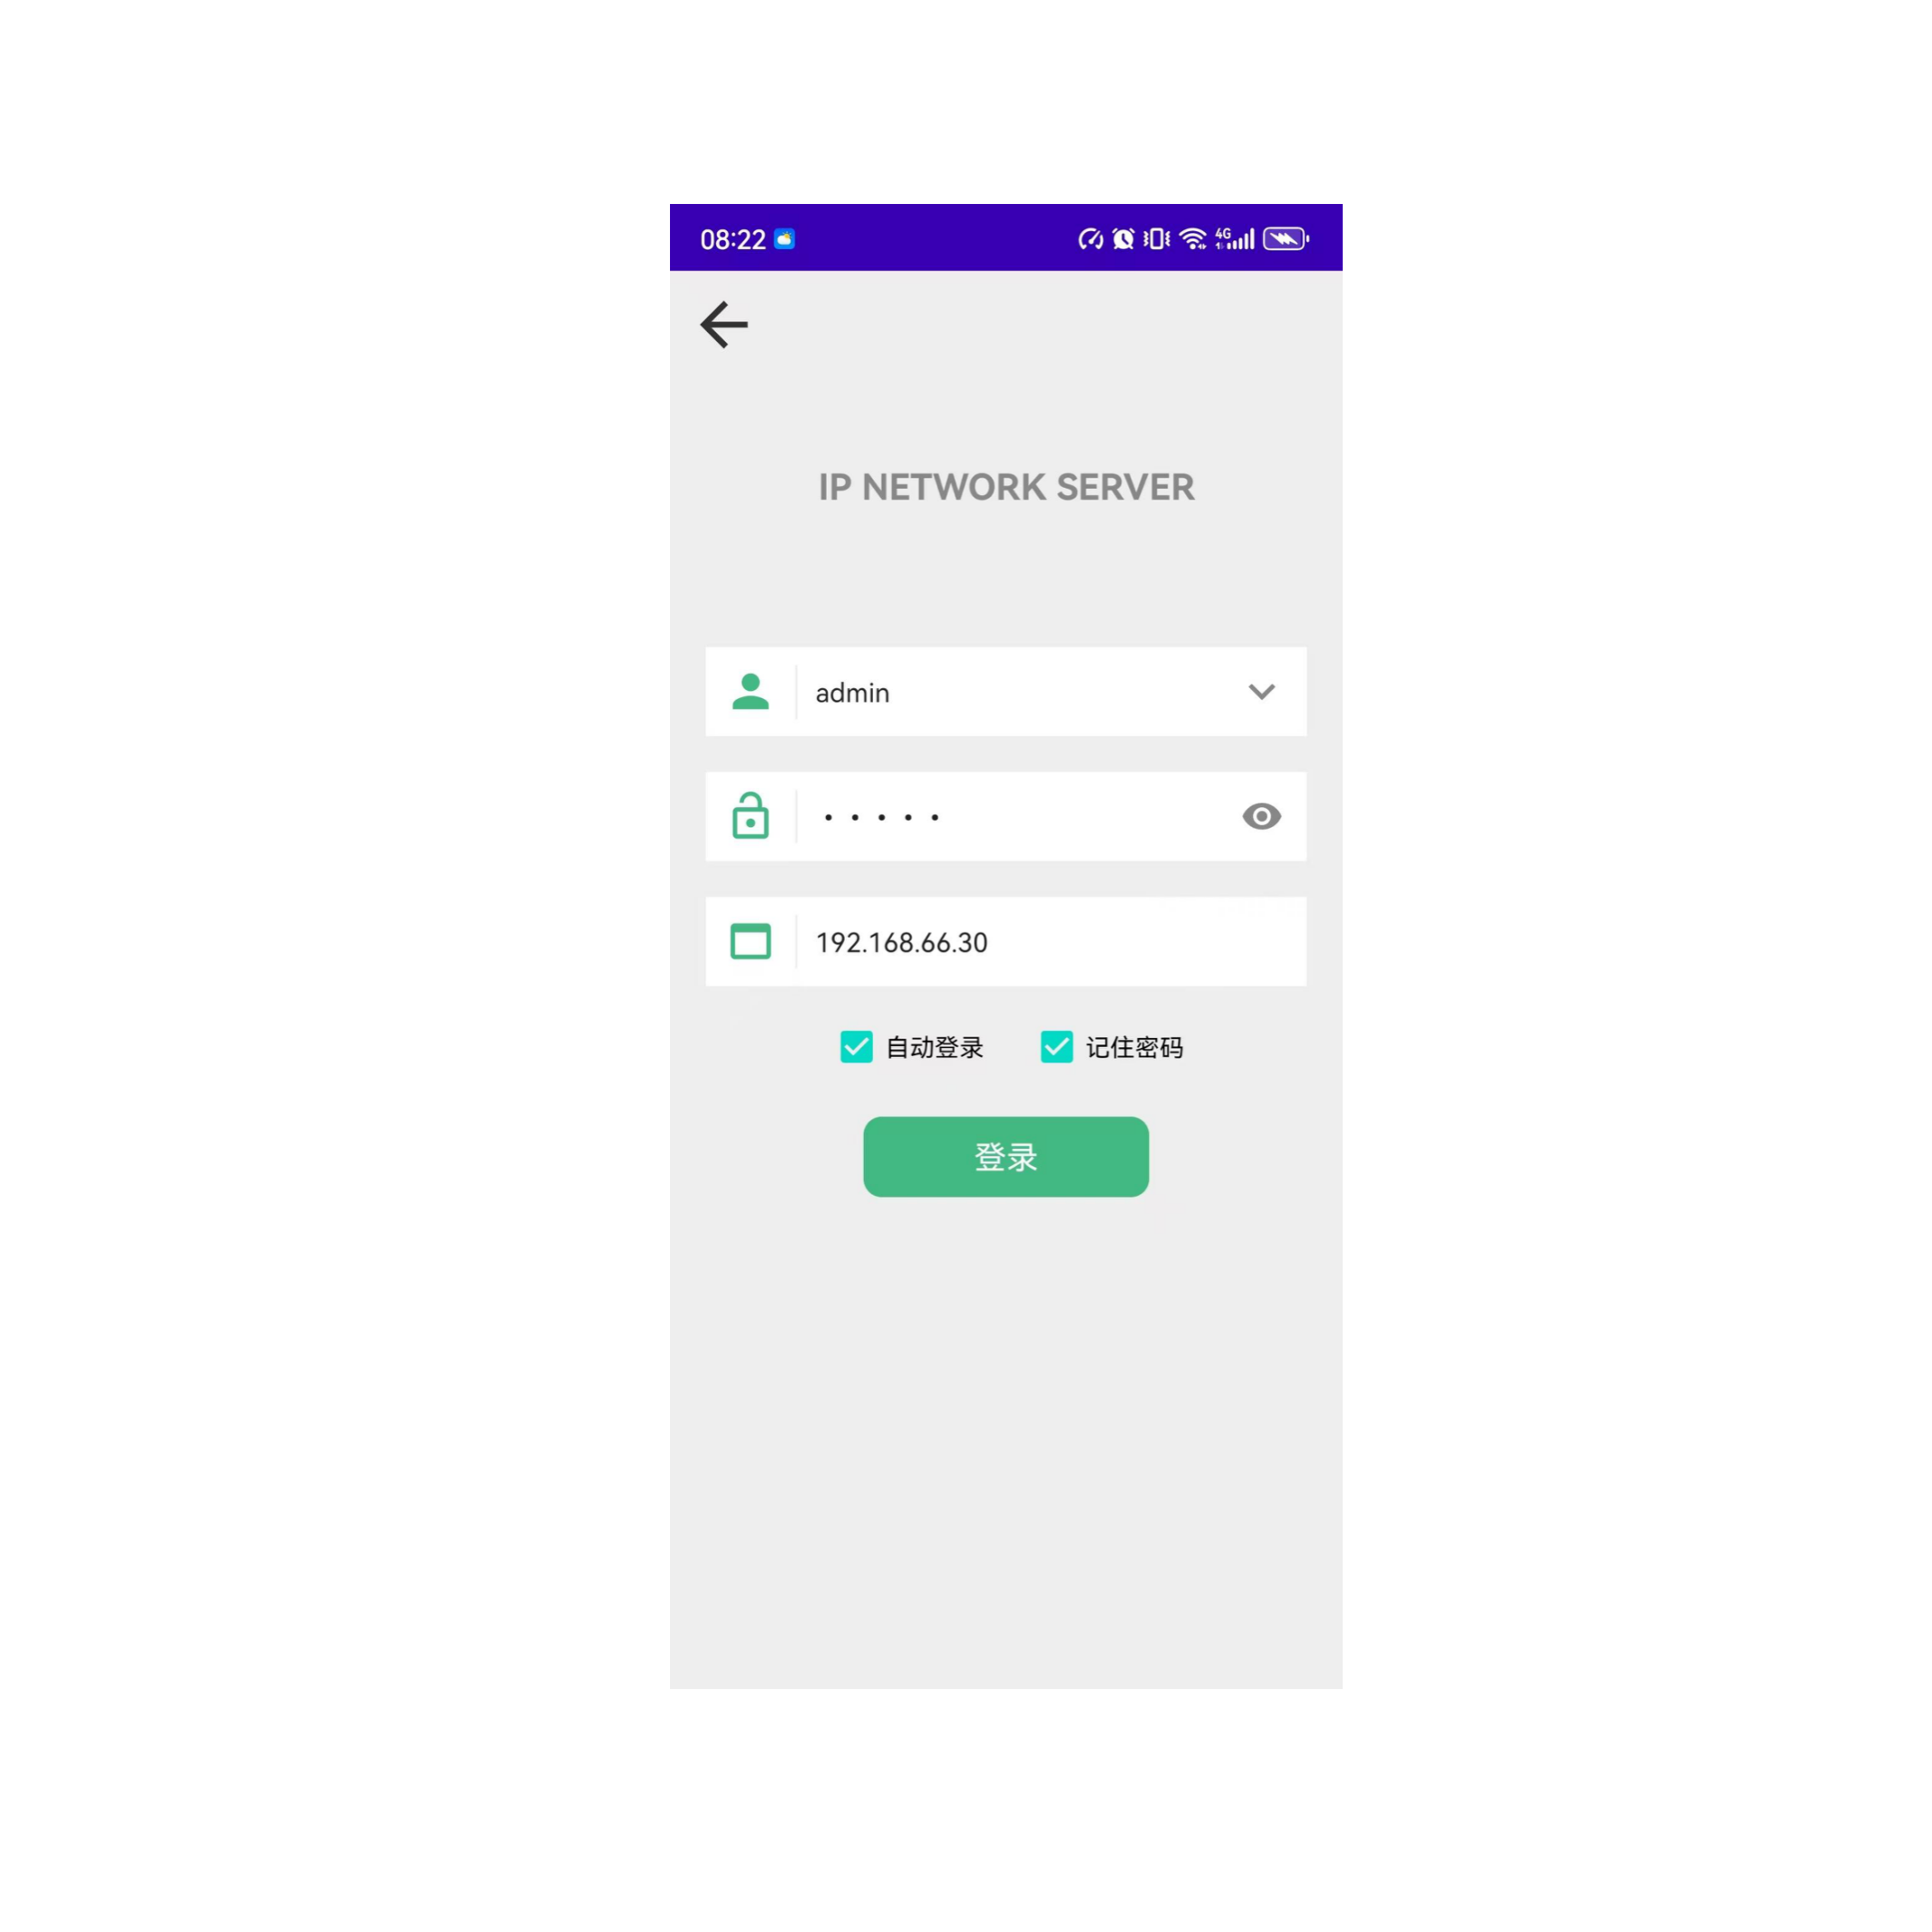Tap the weather notification icon in status bar
This screenshot has height=1932, width=1932.
click(785, 239)
